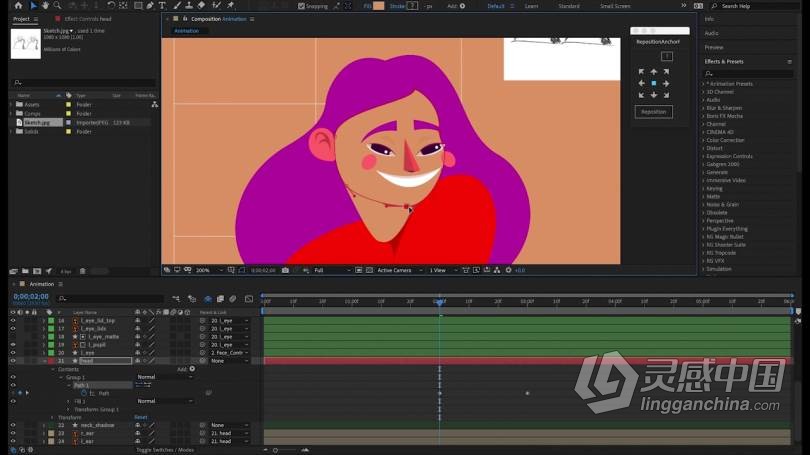Image resolution: width=810 pixels, height=455 pixels.
Task: Select the Learn workspace
Action: pyautogui.click(x=532, y=6)
